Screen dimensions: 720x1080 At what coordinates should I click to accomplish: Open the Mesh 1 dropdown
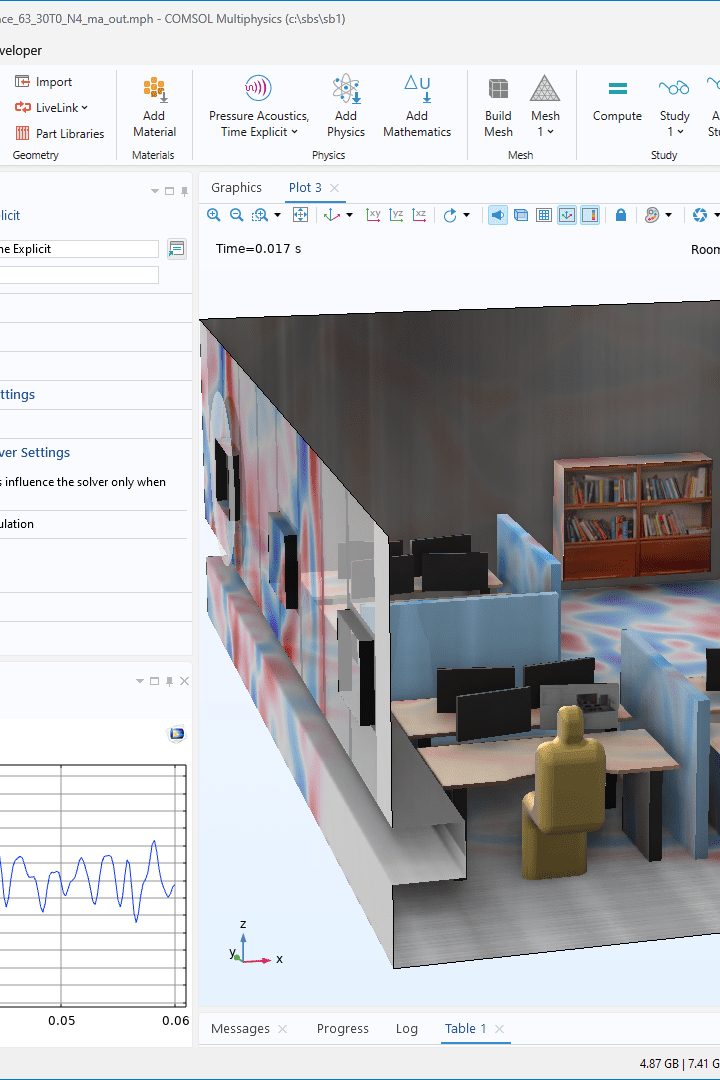tap(545, 107)
